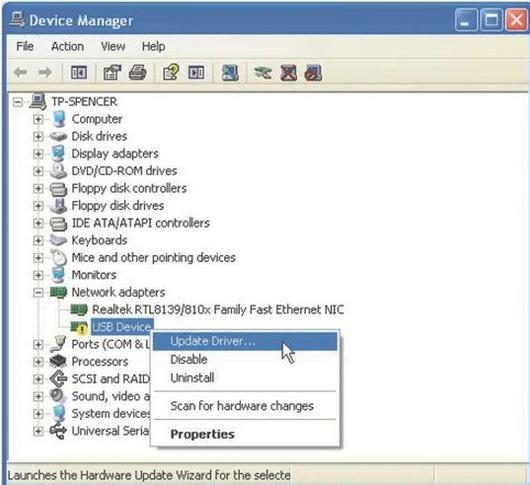Collapse the Network adapters node
Screen dimensions: 530x485
pos(38,292)
